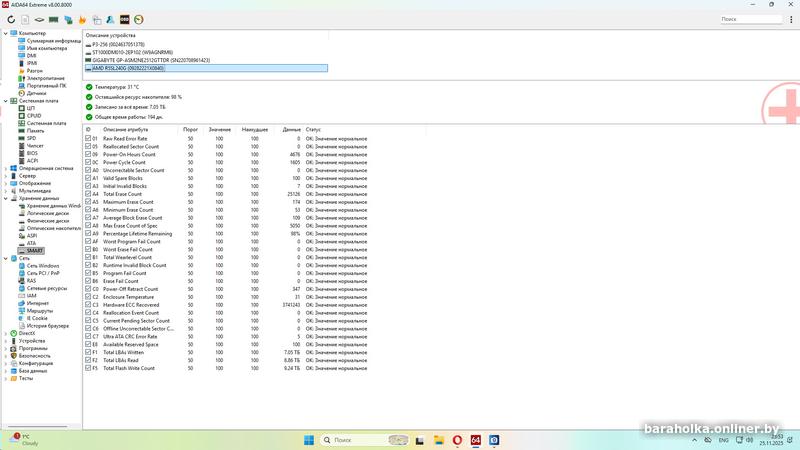This screenshot has width=800, height=450.
Task: Toggle checkbox for Total Erase Count
Action: pos(88,194)
